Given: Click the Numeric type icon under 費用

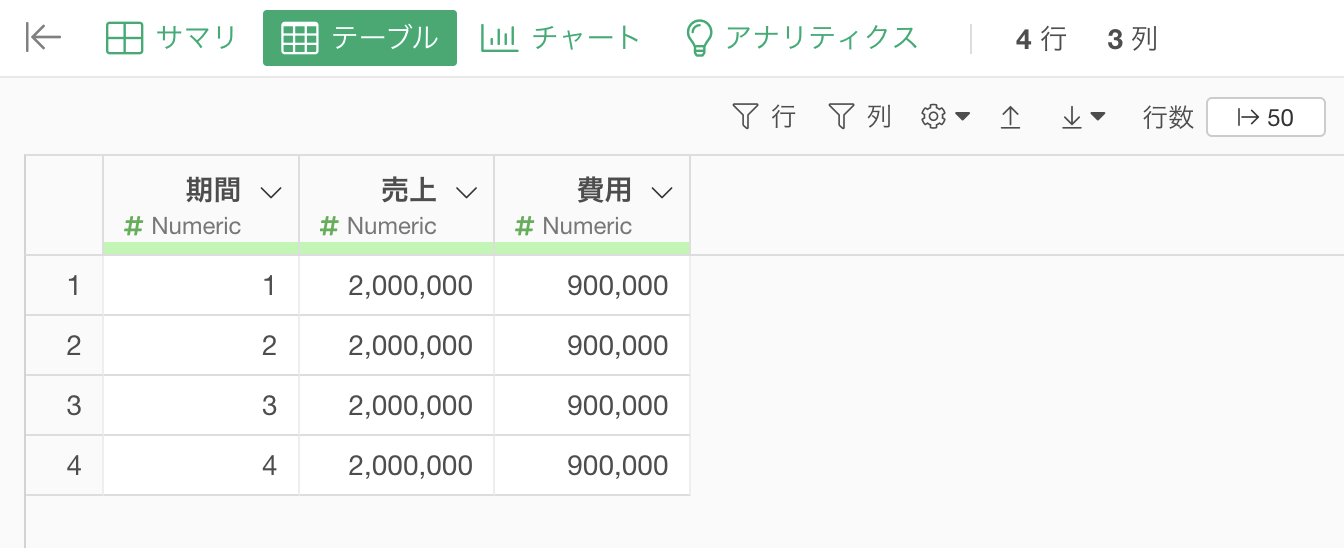Looking at the screenshot, I should pyautogui.click(x=524, y=226).
